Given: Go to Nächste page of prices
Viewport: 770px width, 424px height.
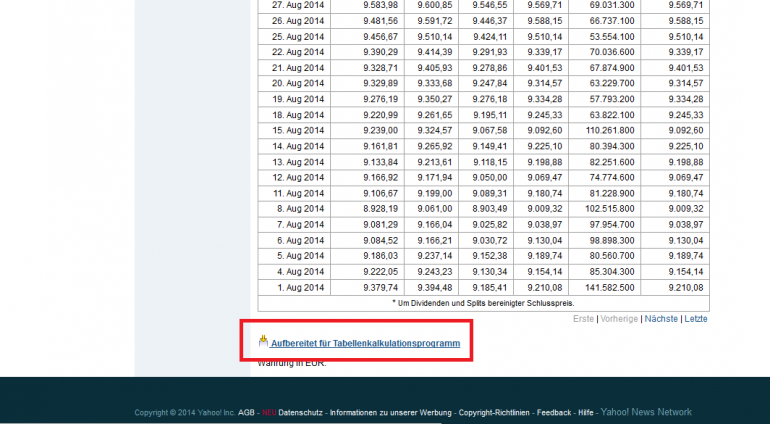Looking at the screenshot, I should click(x=661, y=319).
